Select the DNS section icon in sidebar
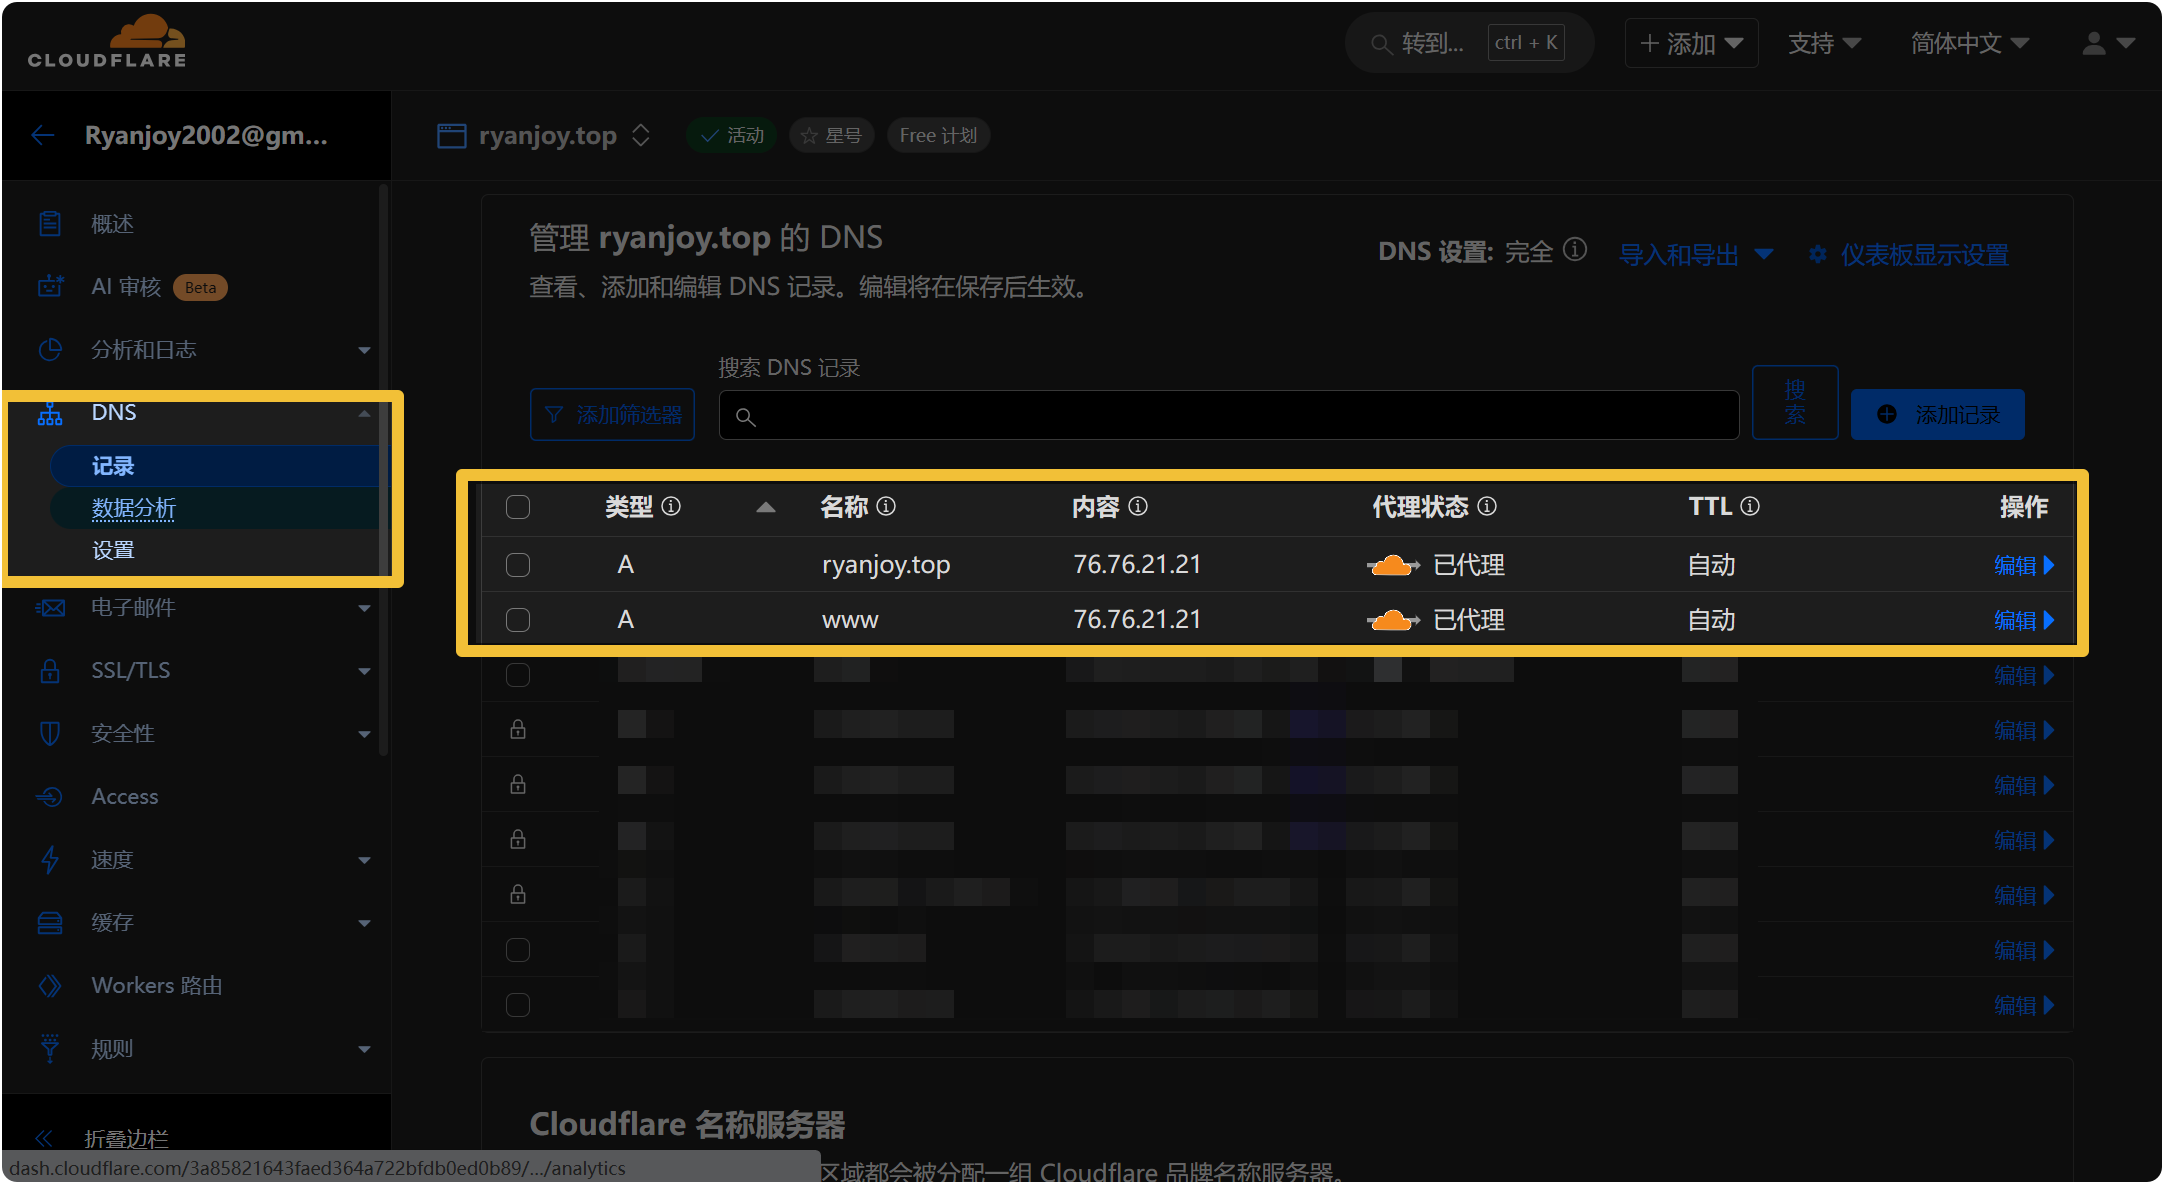2164x1184 pixels. click(x=49, y=413)
